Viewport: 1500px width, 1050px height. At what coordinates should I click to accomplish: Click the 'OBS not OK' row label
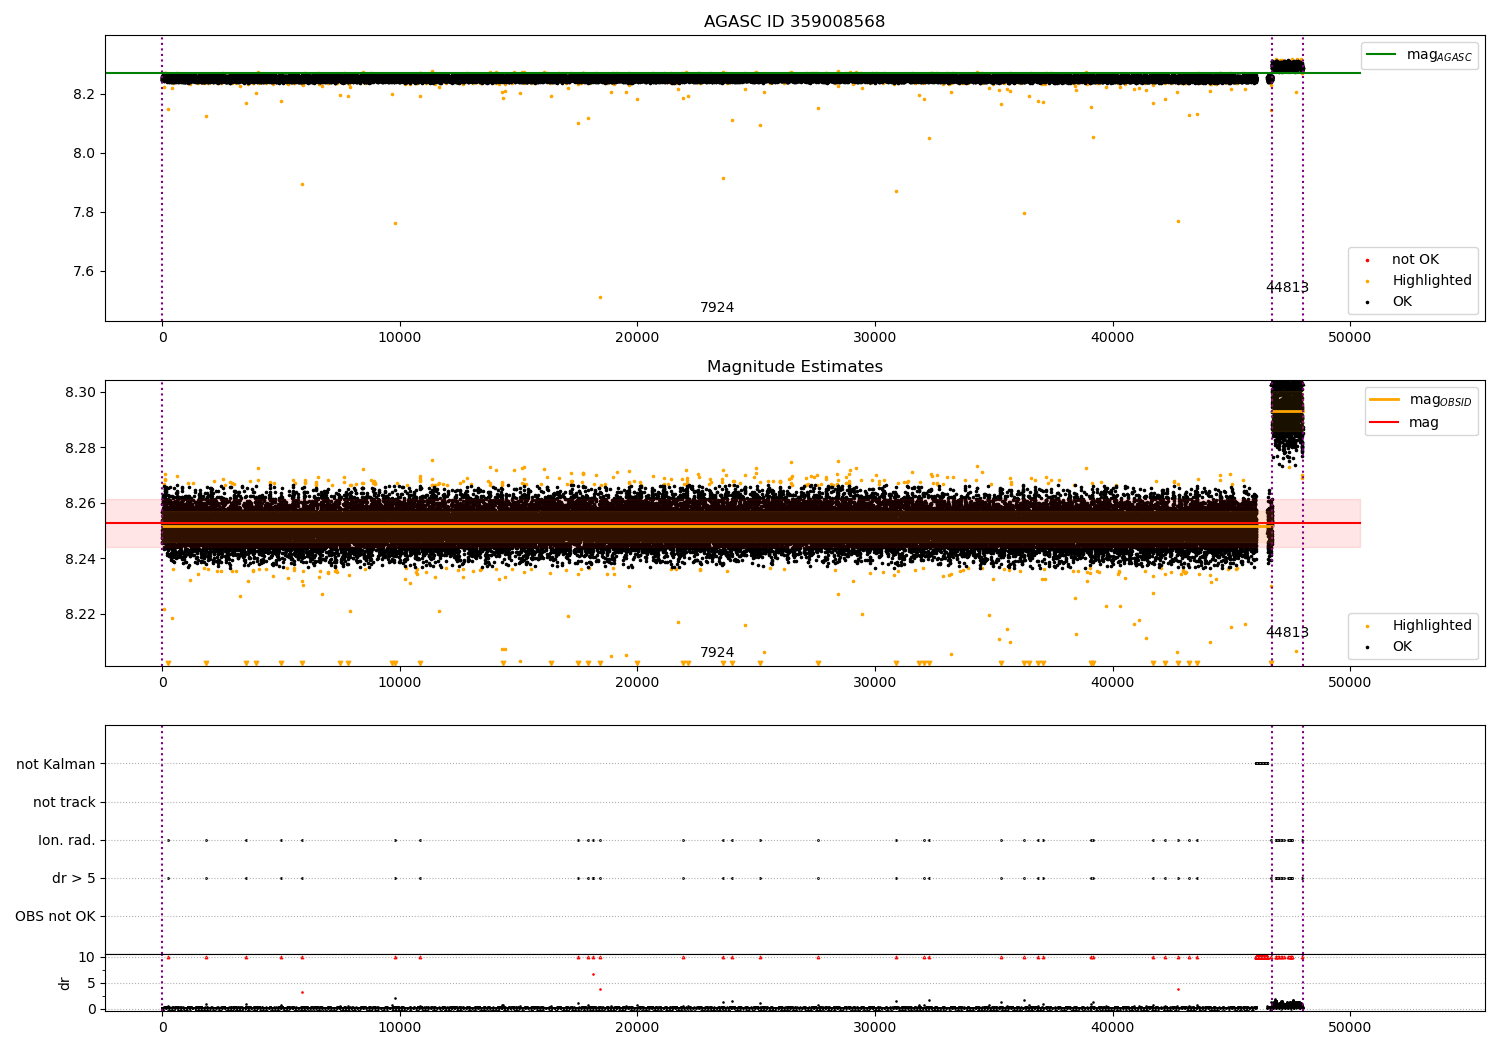pos(55,917)
